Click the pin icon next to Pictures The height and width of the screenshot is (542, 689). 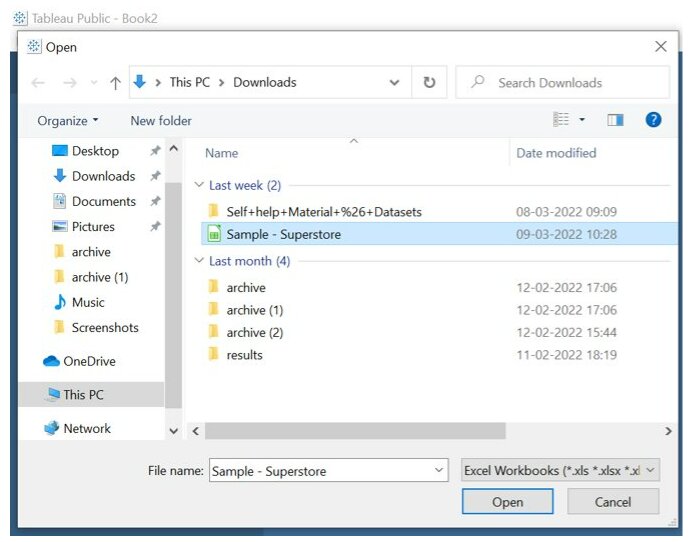click(155, 226)
